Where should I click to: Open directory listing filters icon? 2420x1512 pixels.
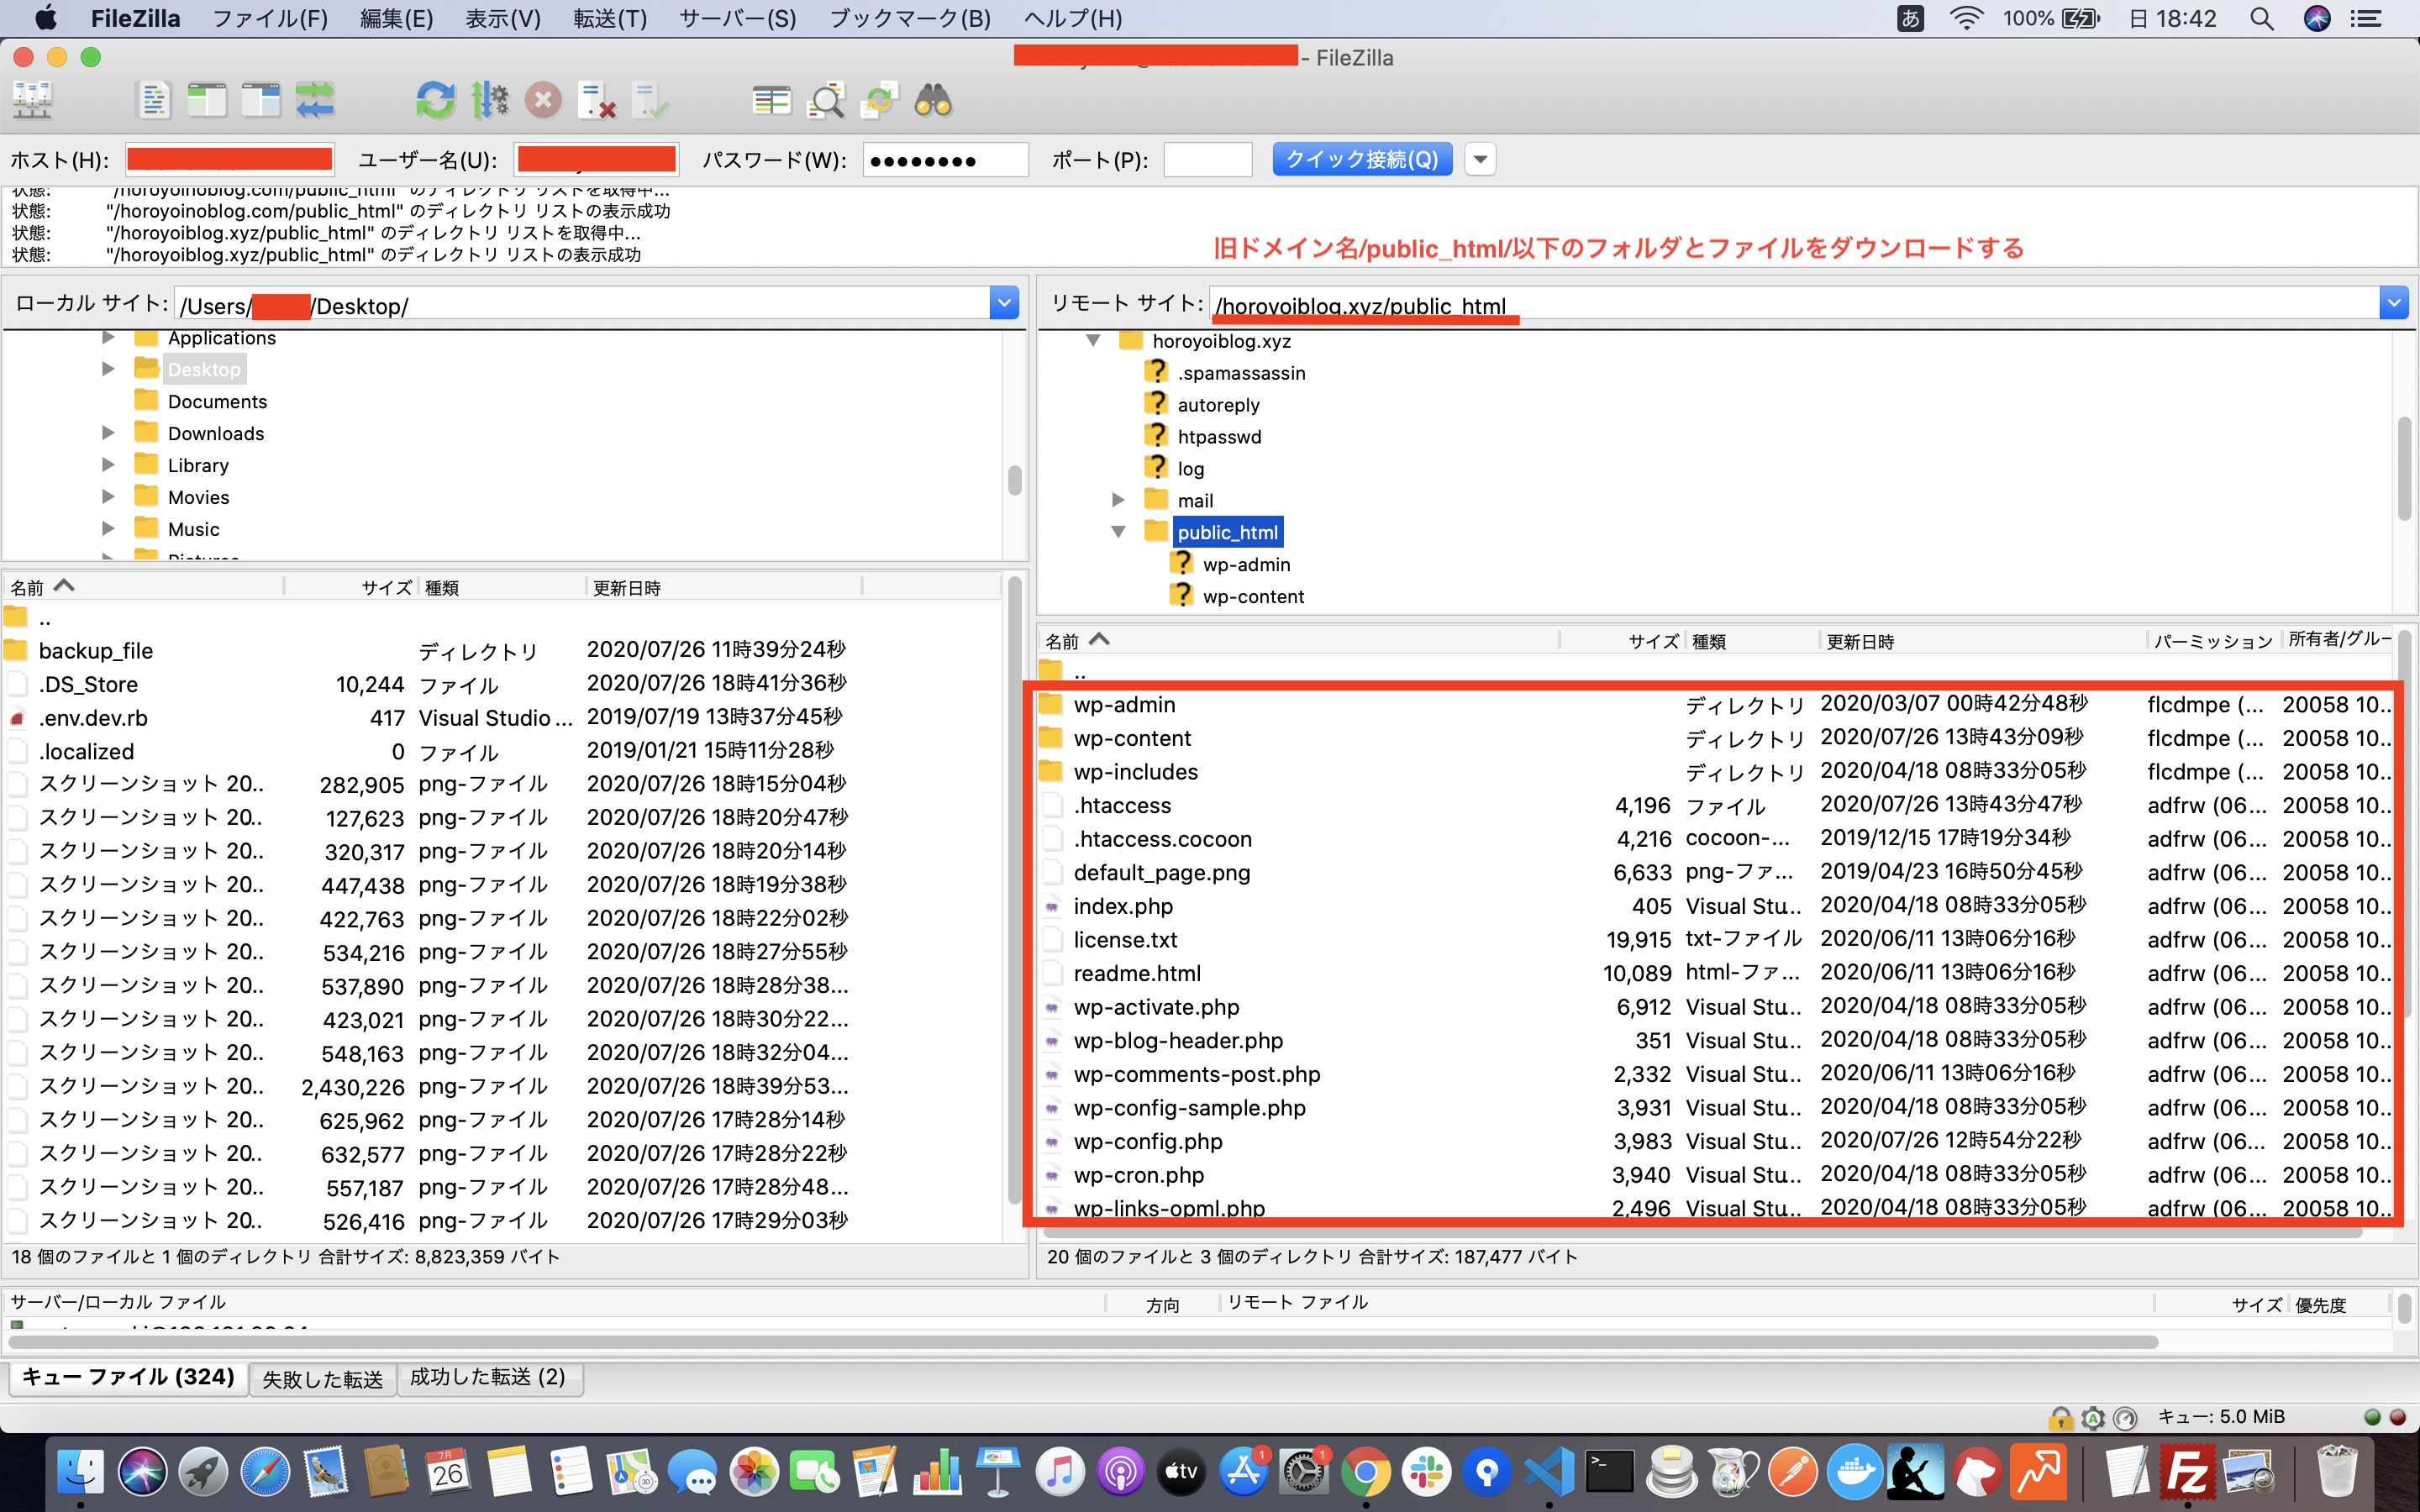click(x=771, y=100)
